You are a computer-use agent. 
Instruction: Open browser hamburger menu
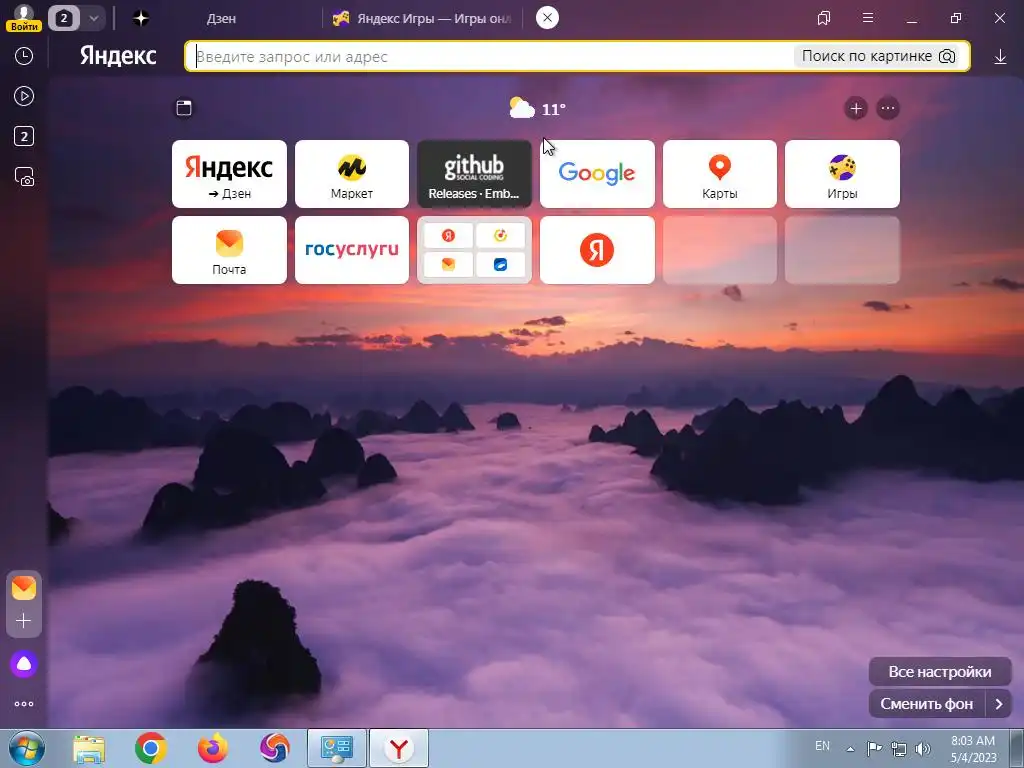[868, 18]
